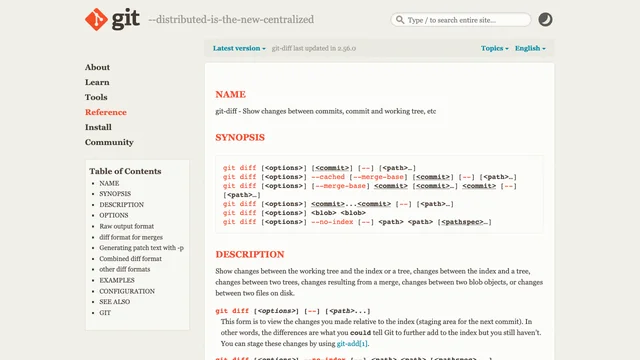Go to the Learn section
The height and width of the screenshot is (360, 640).
[97, 82]
